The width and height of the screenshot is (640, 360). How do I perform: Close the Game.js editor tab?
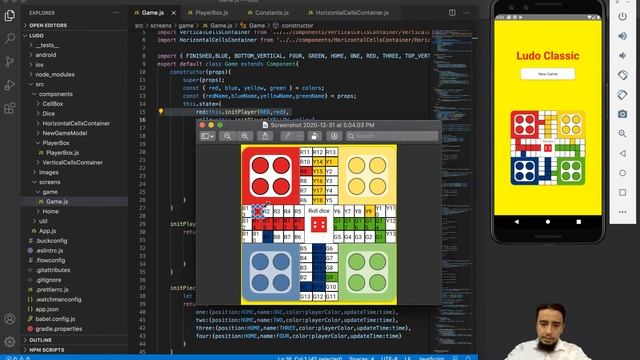pyautogui.click(x=173, y=13)
